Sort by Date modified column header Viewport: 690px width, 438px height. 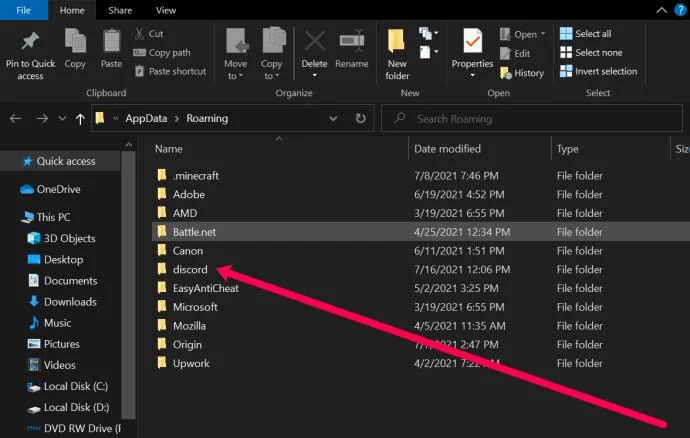(448, 149)
